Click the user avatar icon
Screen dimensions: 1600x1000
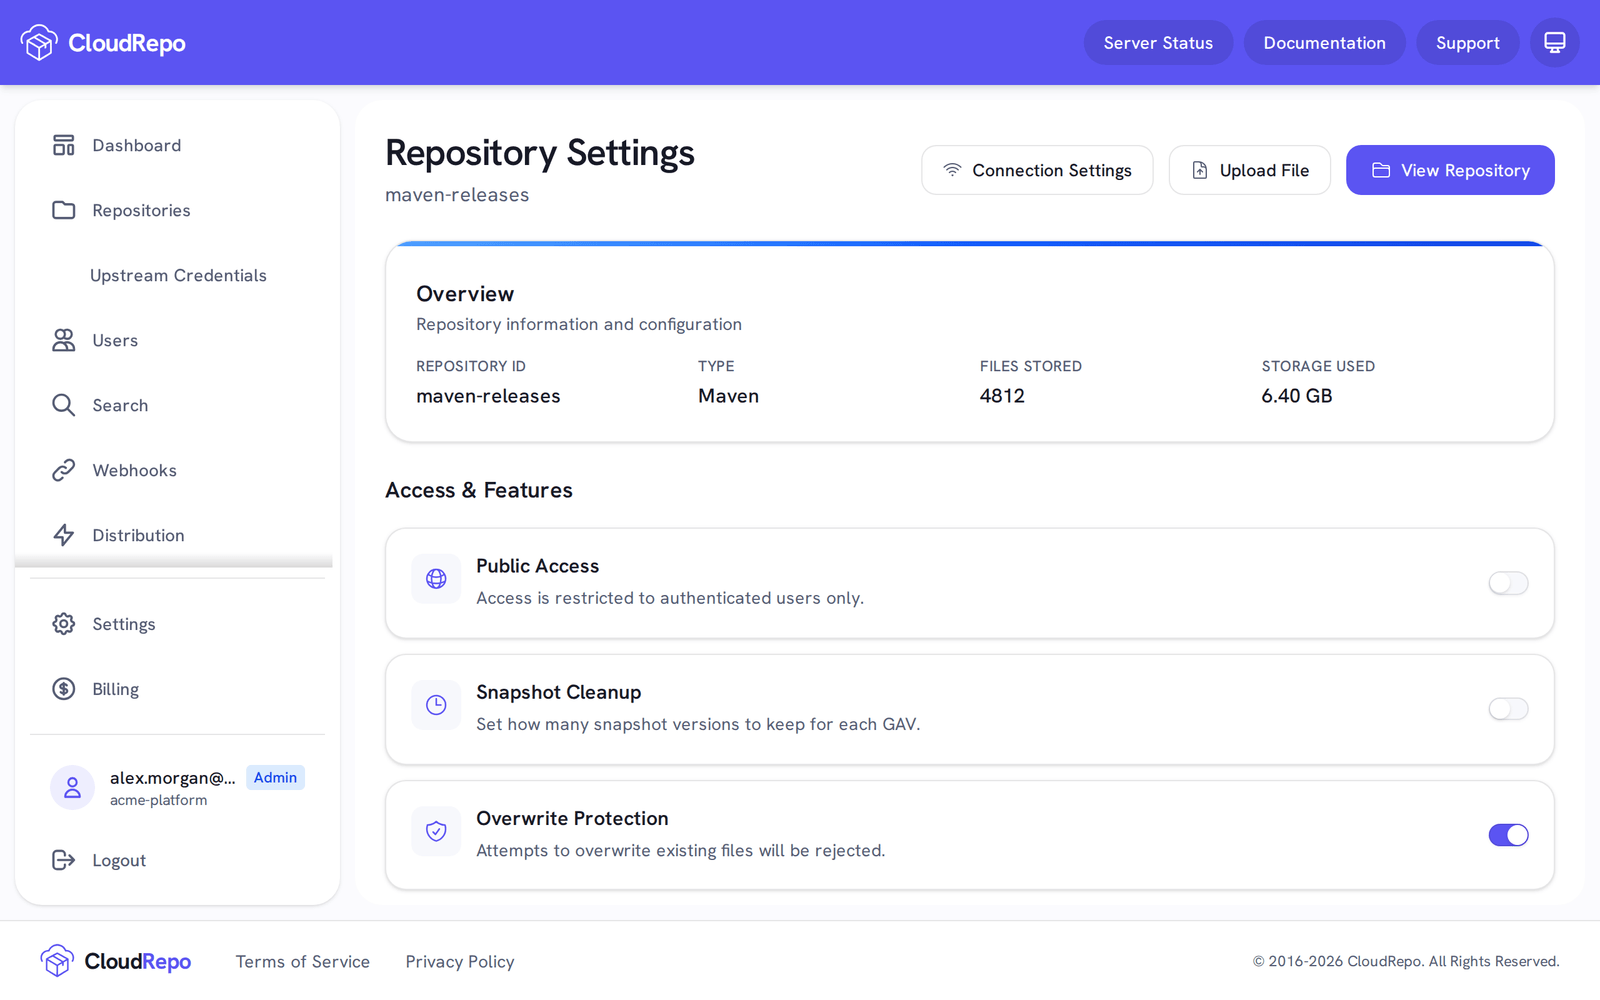click(72, 788)
